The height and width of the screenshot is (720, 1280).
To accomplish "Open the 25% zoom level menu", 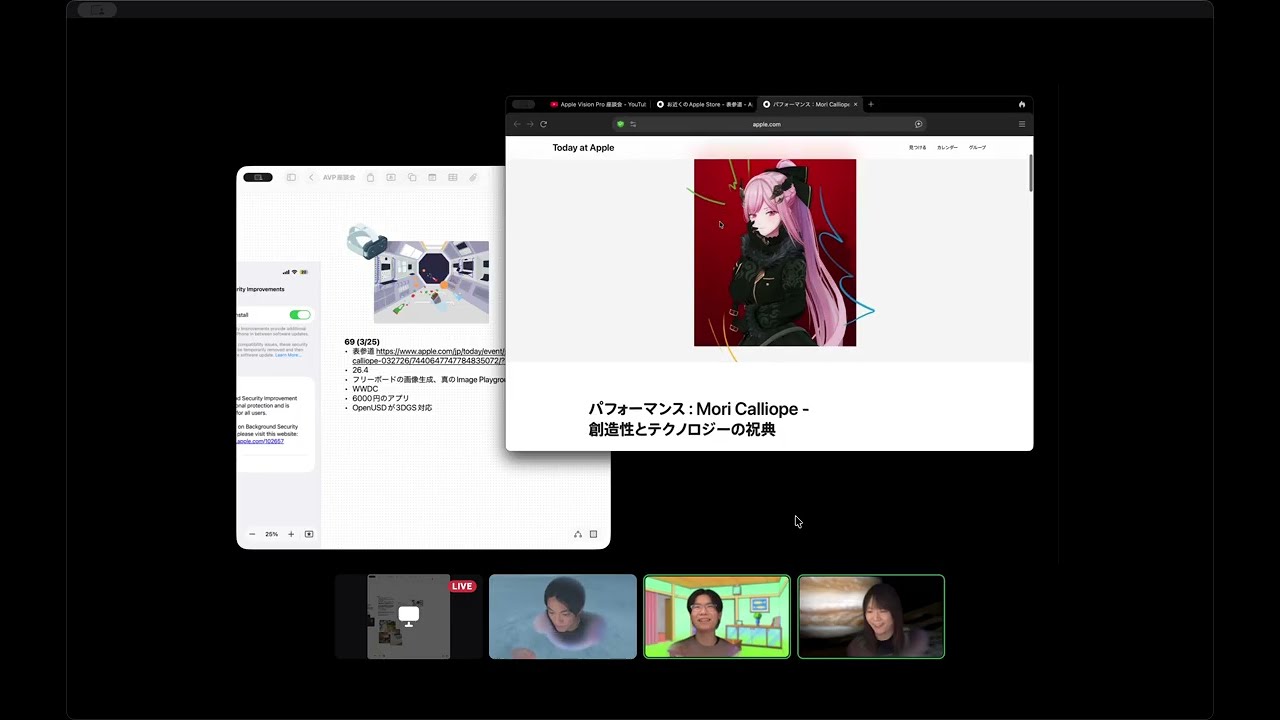I will (x=271, y=534).
